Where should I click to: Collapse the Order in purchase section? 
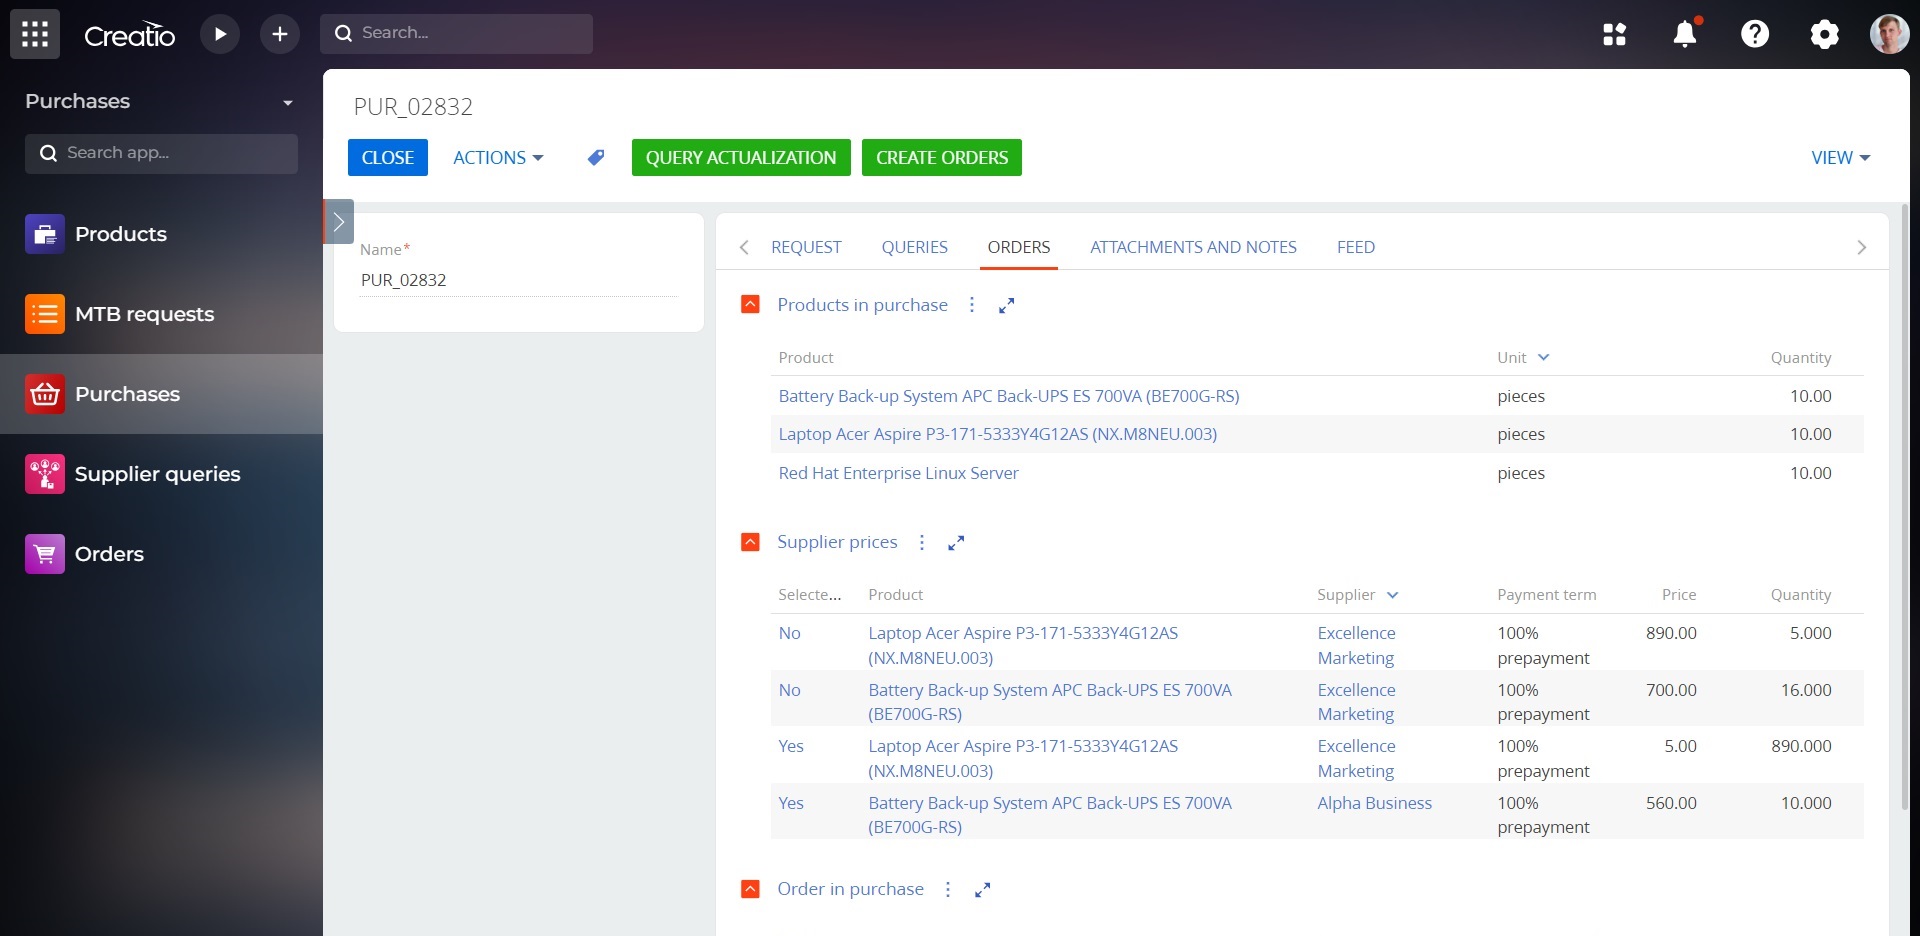pyautogui.click(x=750, y=889)
